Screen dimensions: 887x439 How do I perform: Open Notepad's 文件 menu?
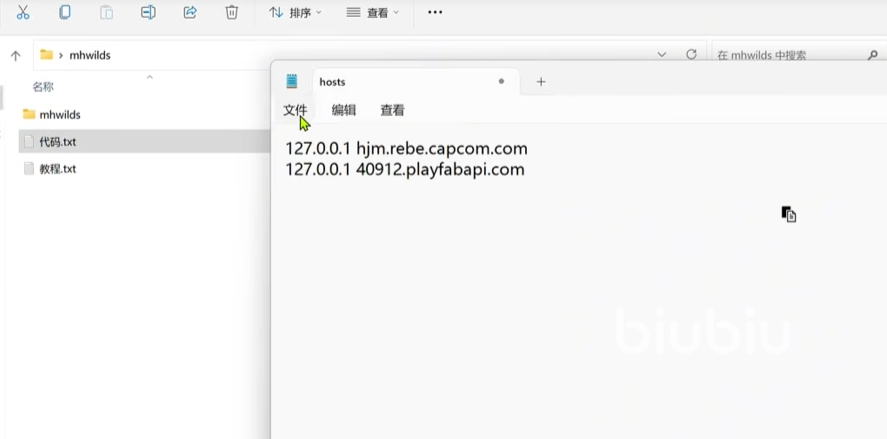click(x=295, y=110)
